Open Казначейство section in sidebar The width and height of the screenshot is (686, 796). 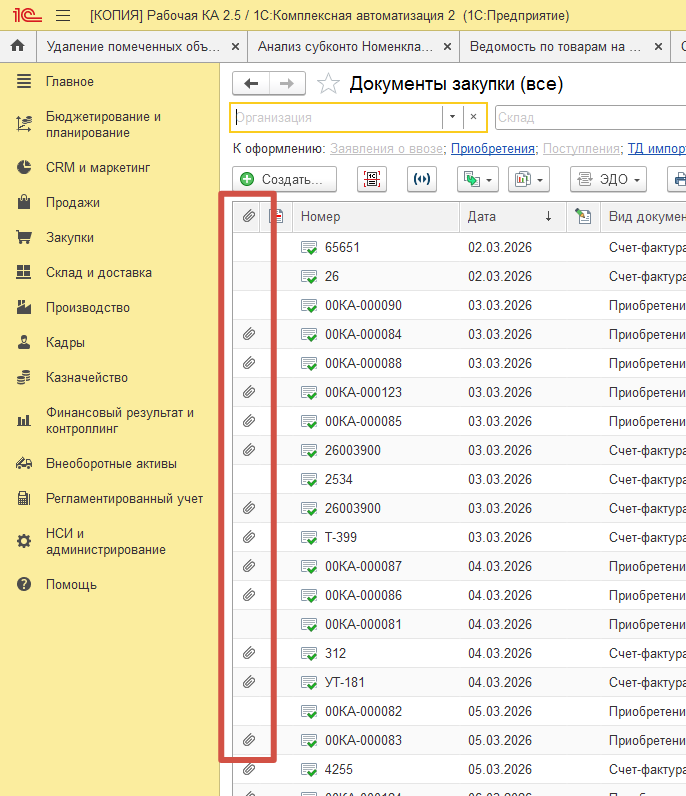(86, 377)
